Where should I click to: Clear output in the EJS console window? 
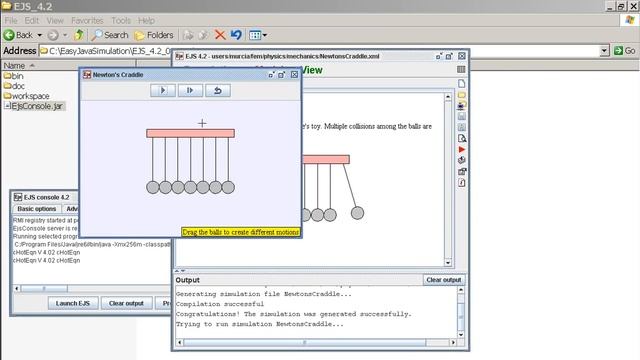tap(127, 303)
